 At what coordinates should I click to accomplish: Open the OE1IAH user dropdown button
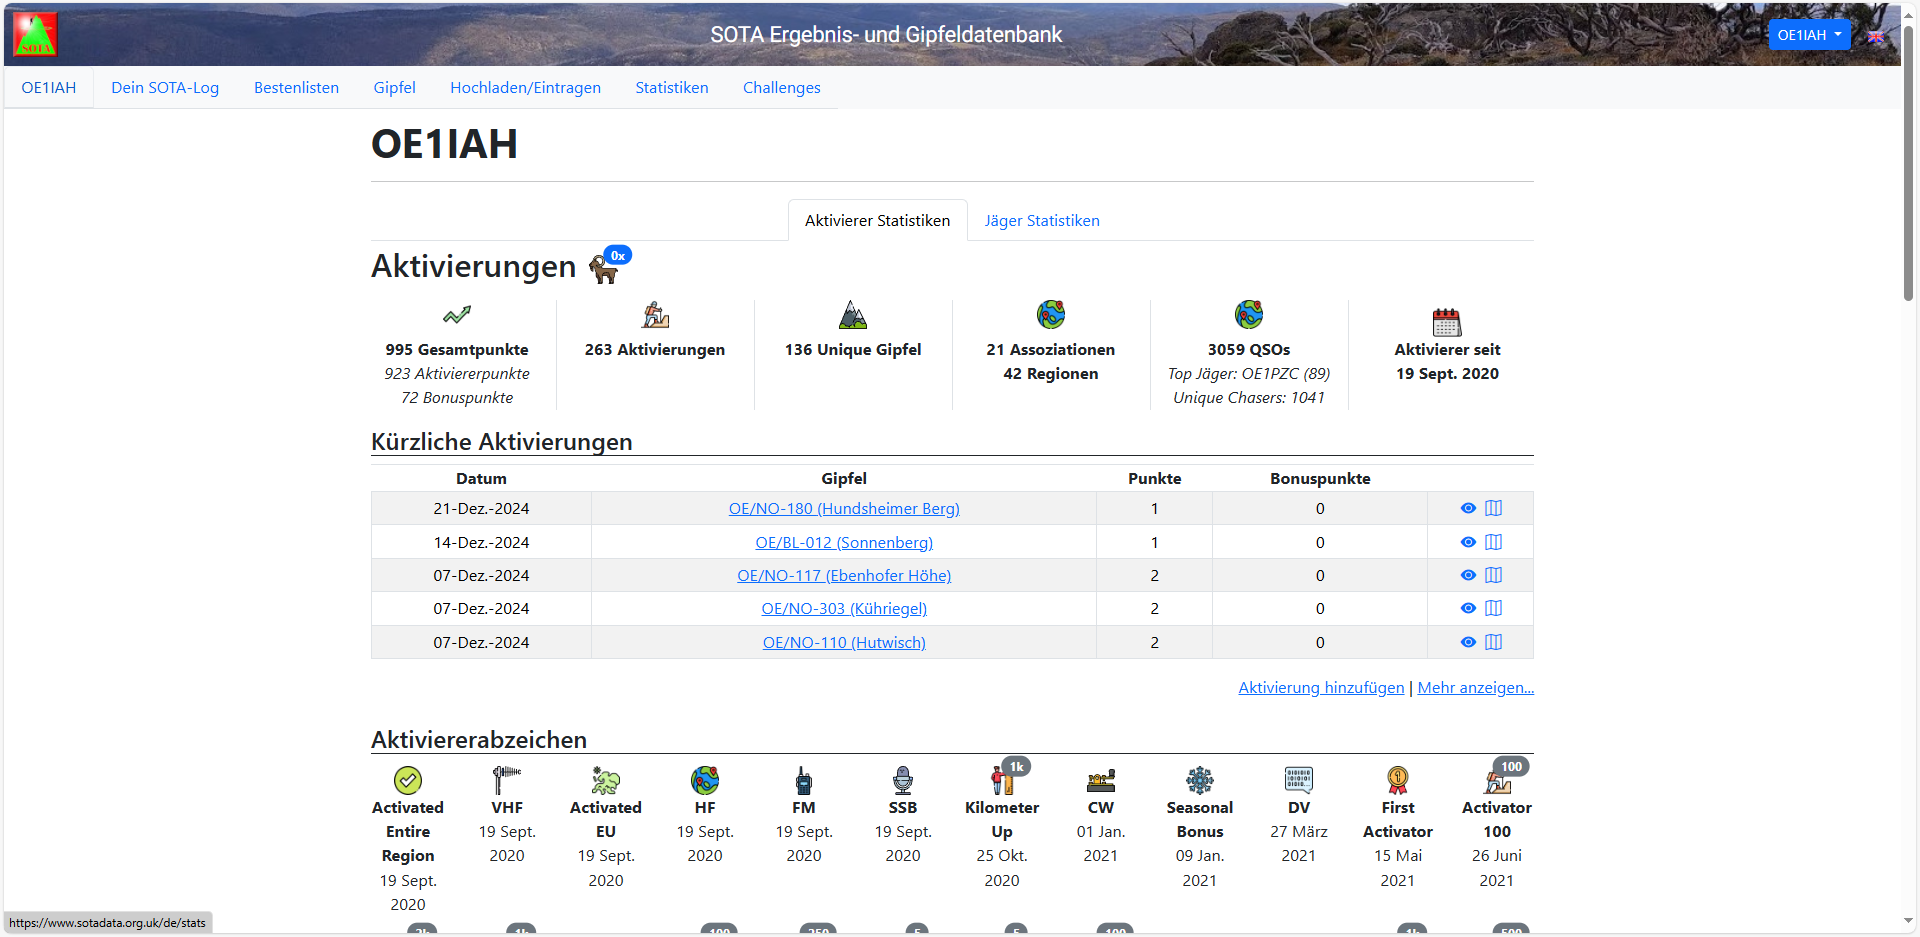[1808, 35]
